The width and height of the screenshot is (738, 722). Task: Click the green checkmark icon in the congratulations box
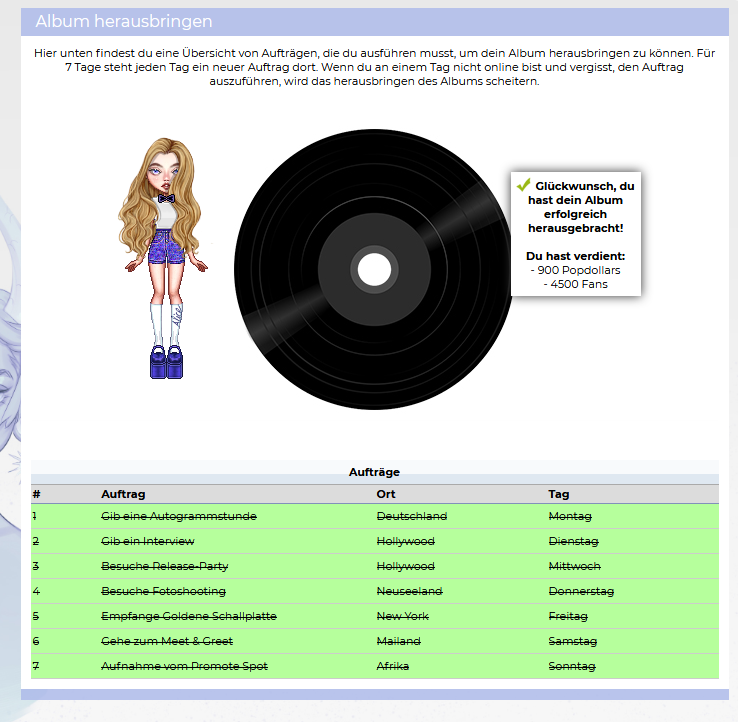click(523, 185)
